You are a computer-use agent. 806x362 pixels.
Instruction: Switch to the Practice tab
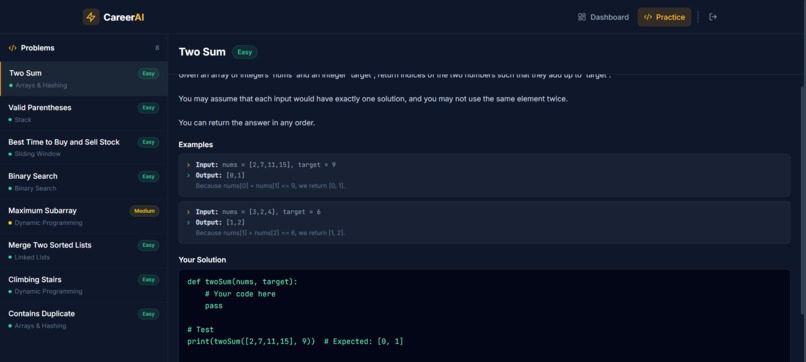[x=664, y=17]
